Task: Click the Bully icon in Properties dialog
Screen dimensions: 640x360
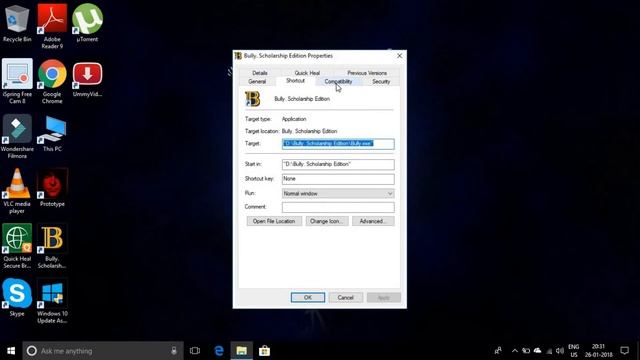Action: coord(252,99)
